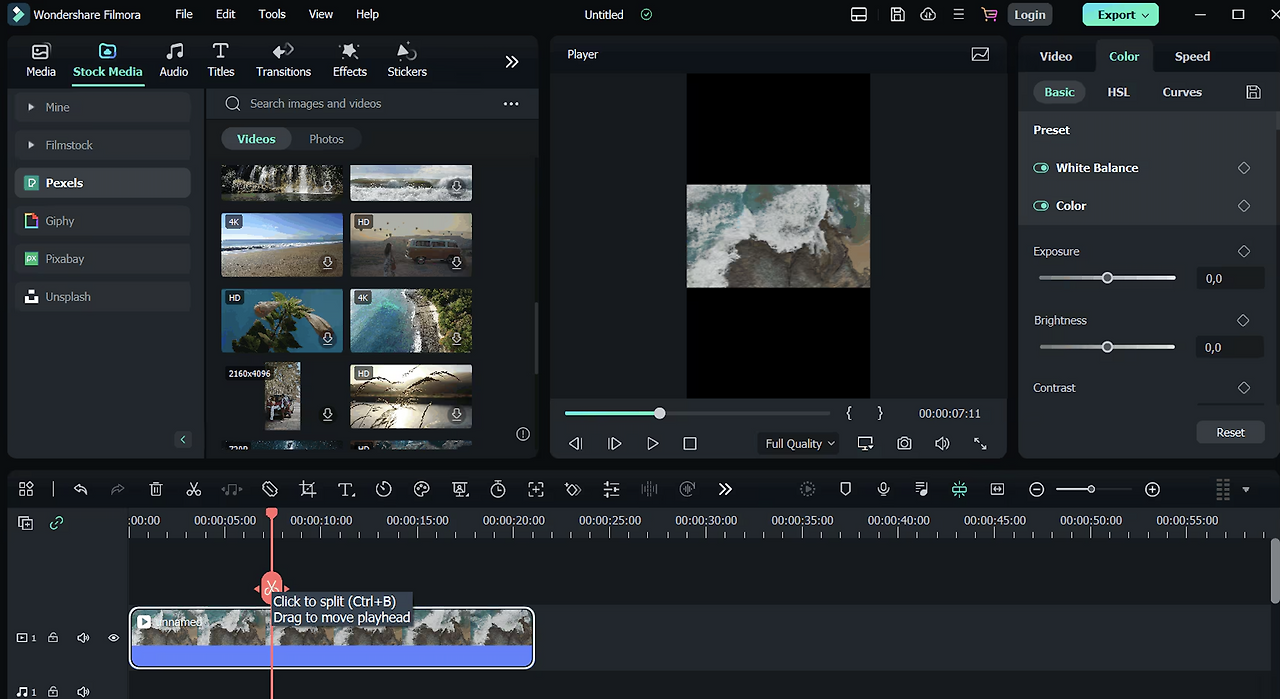Disable the White Balance toggle
The height and width of the screenshot is (699, 1280).
[1041, 168]
